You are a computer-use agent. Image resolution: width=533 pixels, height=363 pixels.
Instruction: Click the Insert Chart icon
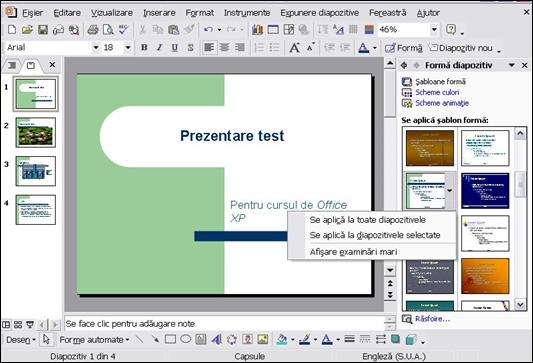257,30
